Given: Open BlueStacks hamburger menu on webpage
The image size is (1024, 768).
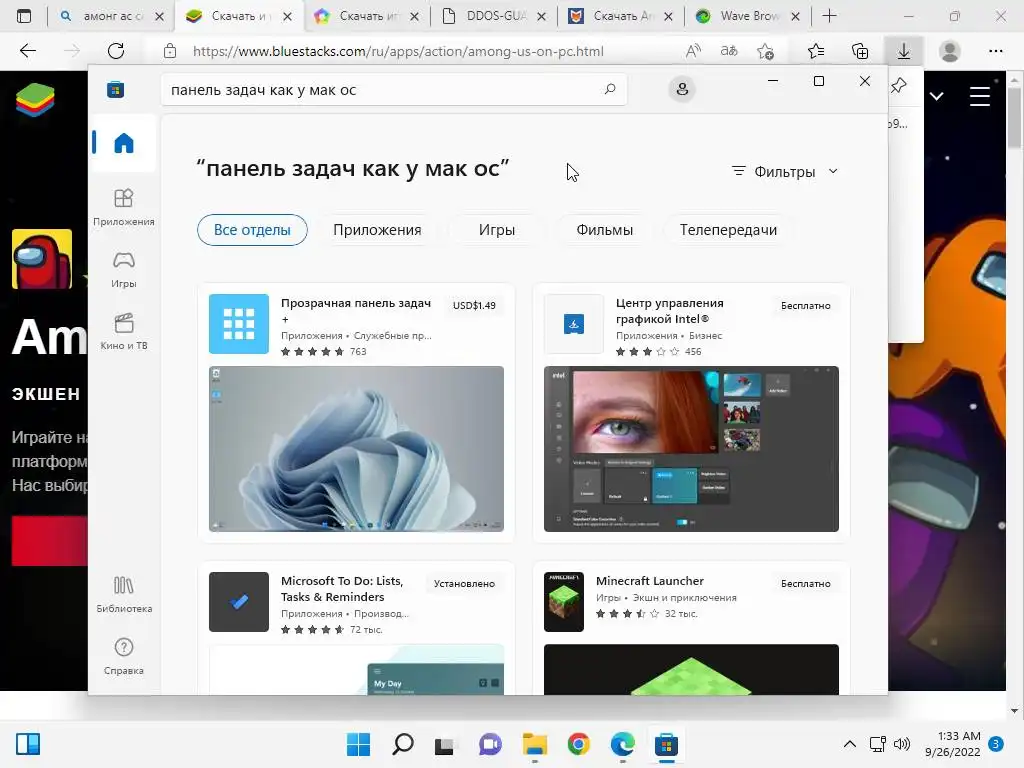Looking at the screenshot, I should point(980,96).
